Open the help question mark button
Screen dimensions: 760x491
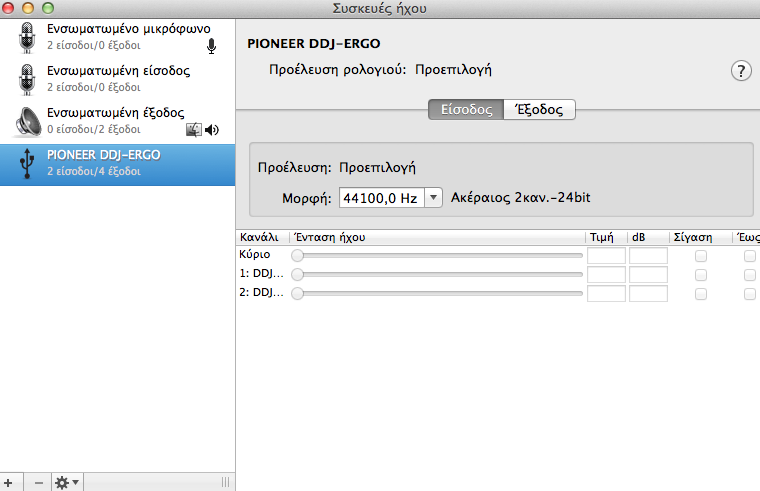(741, 71)
